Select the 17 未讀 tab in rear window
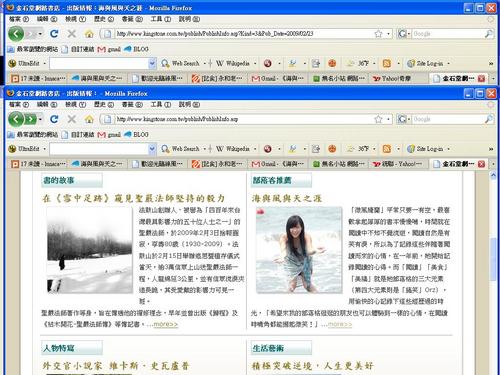Screen dimensions: 500x375 coord(38,78)
